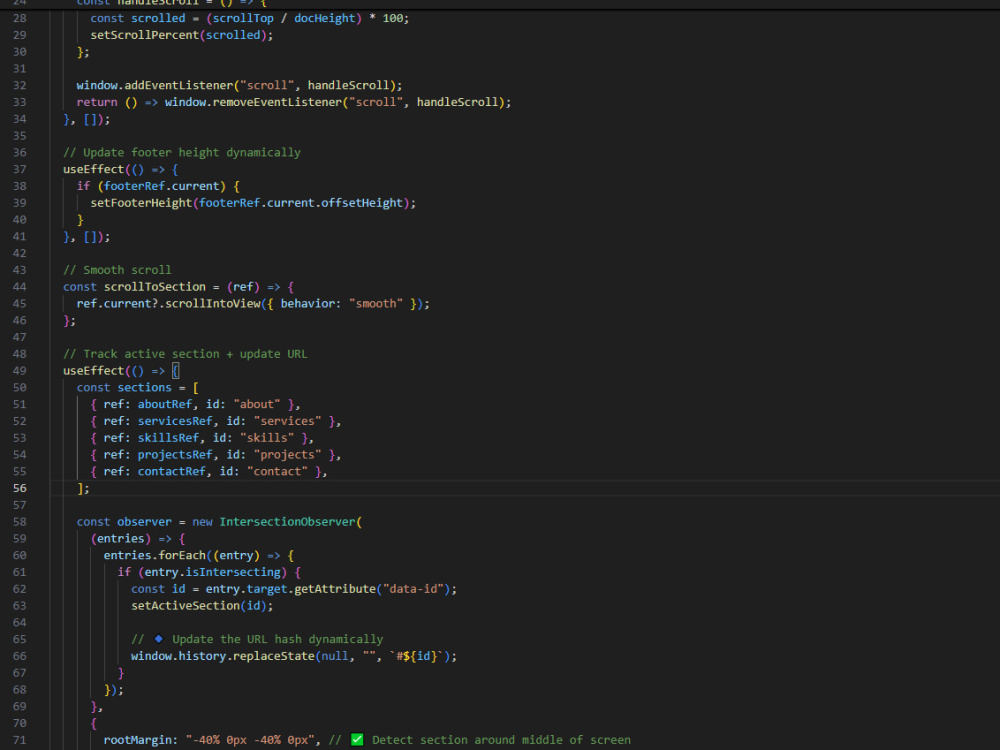This screenshot has width=1000, height=750.
Task: Click the entries parameter on line 59
Action: (x=121, y=538)
